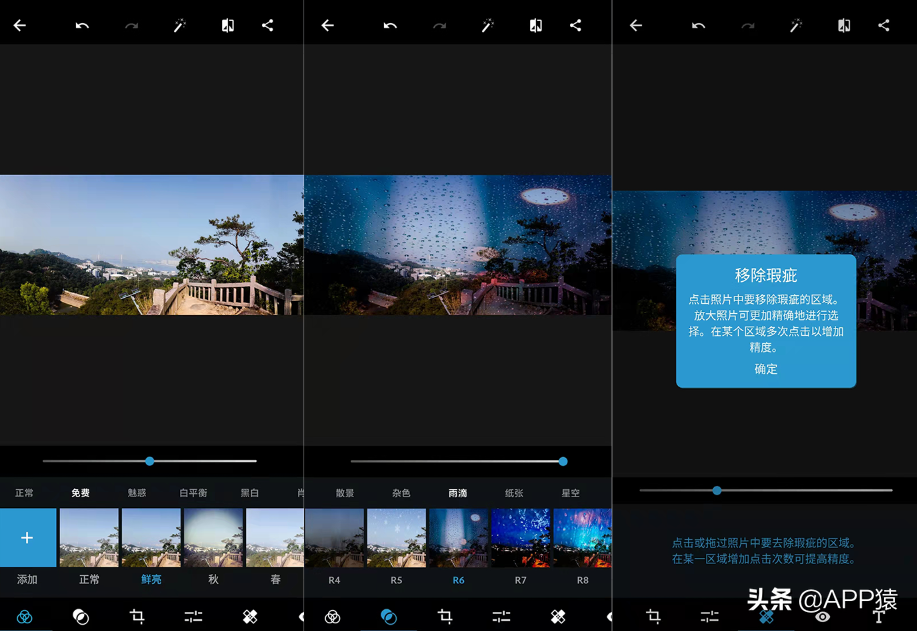Undo last edit in right screen
This screenshot has height=631, width=917.
(x=698, y=25)
